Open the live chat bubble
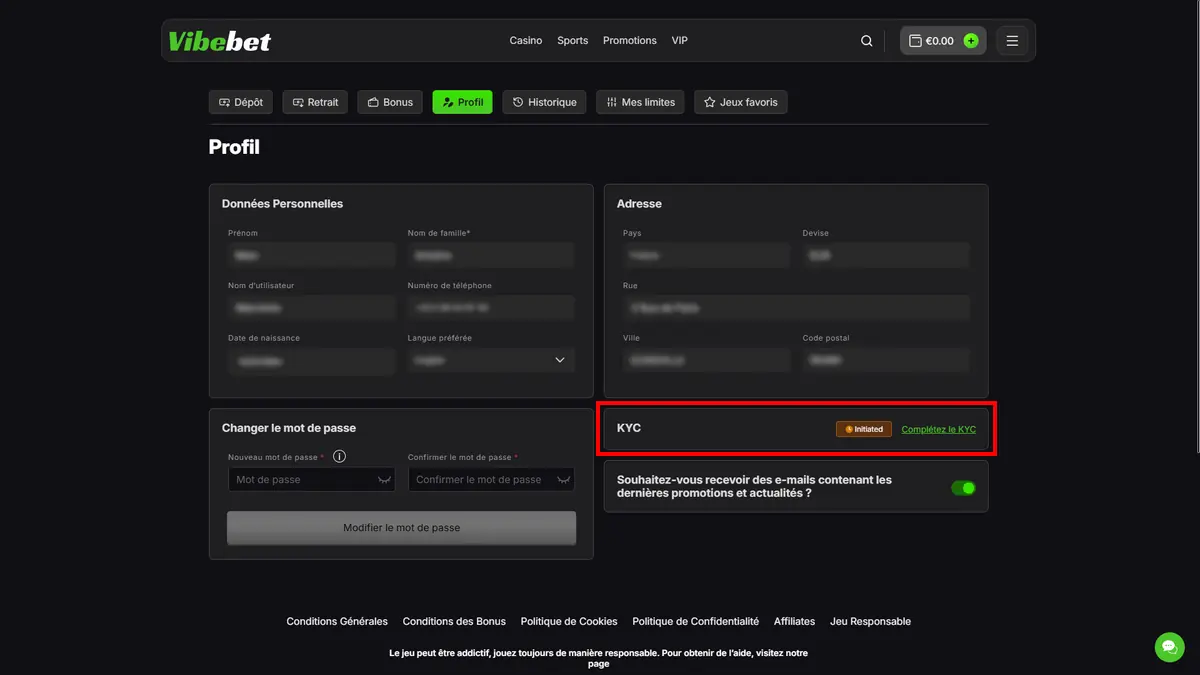Screen dimensions: 1200x675 (1169, 646)
